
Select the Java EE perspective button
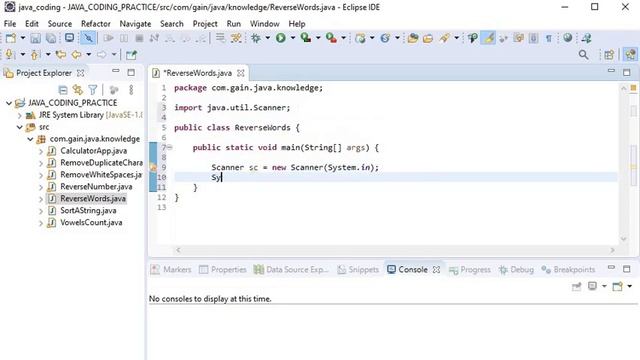[x=630, y=55]
